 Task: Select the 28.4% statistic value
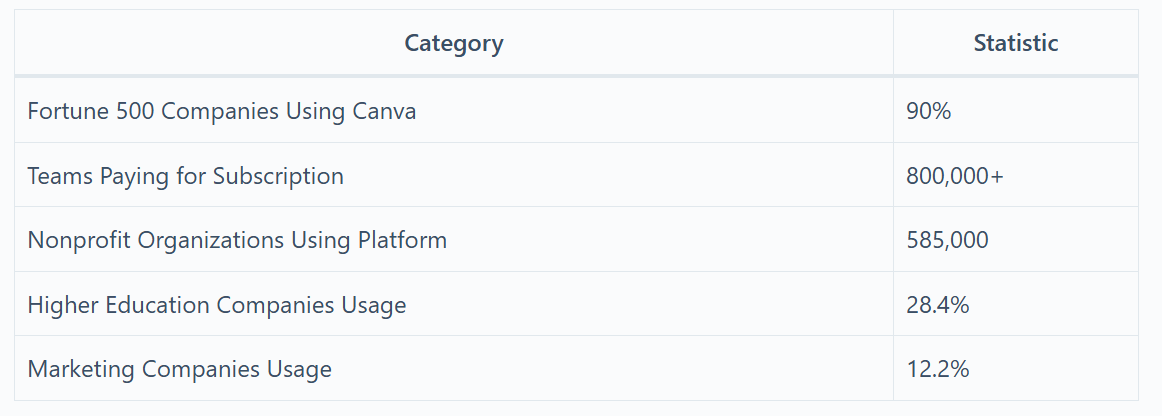coord(937,305)
